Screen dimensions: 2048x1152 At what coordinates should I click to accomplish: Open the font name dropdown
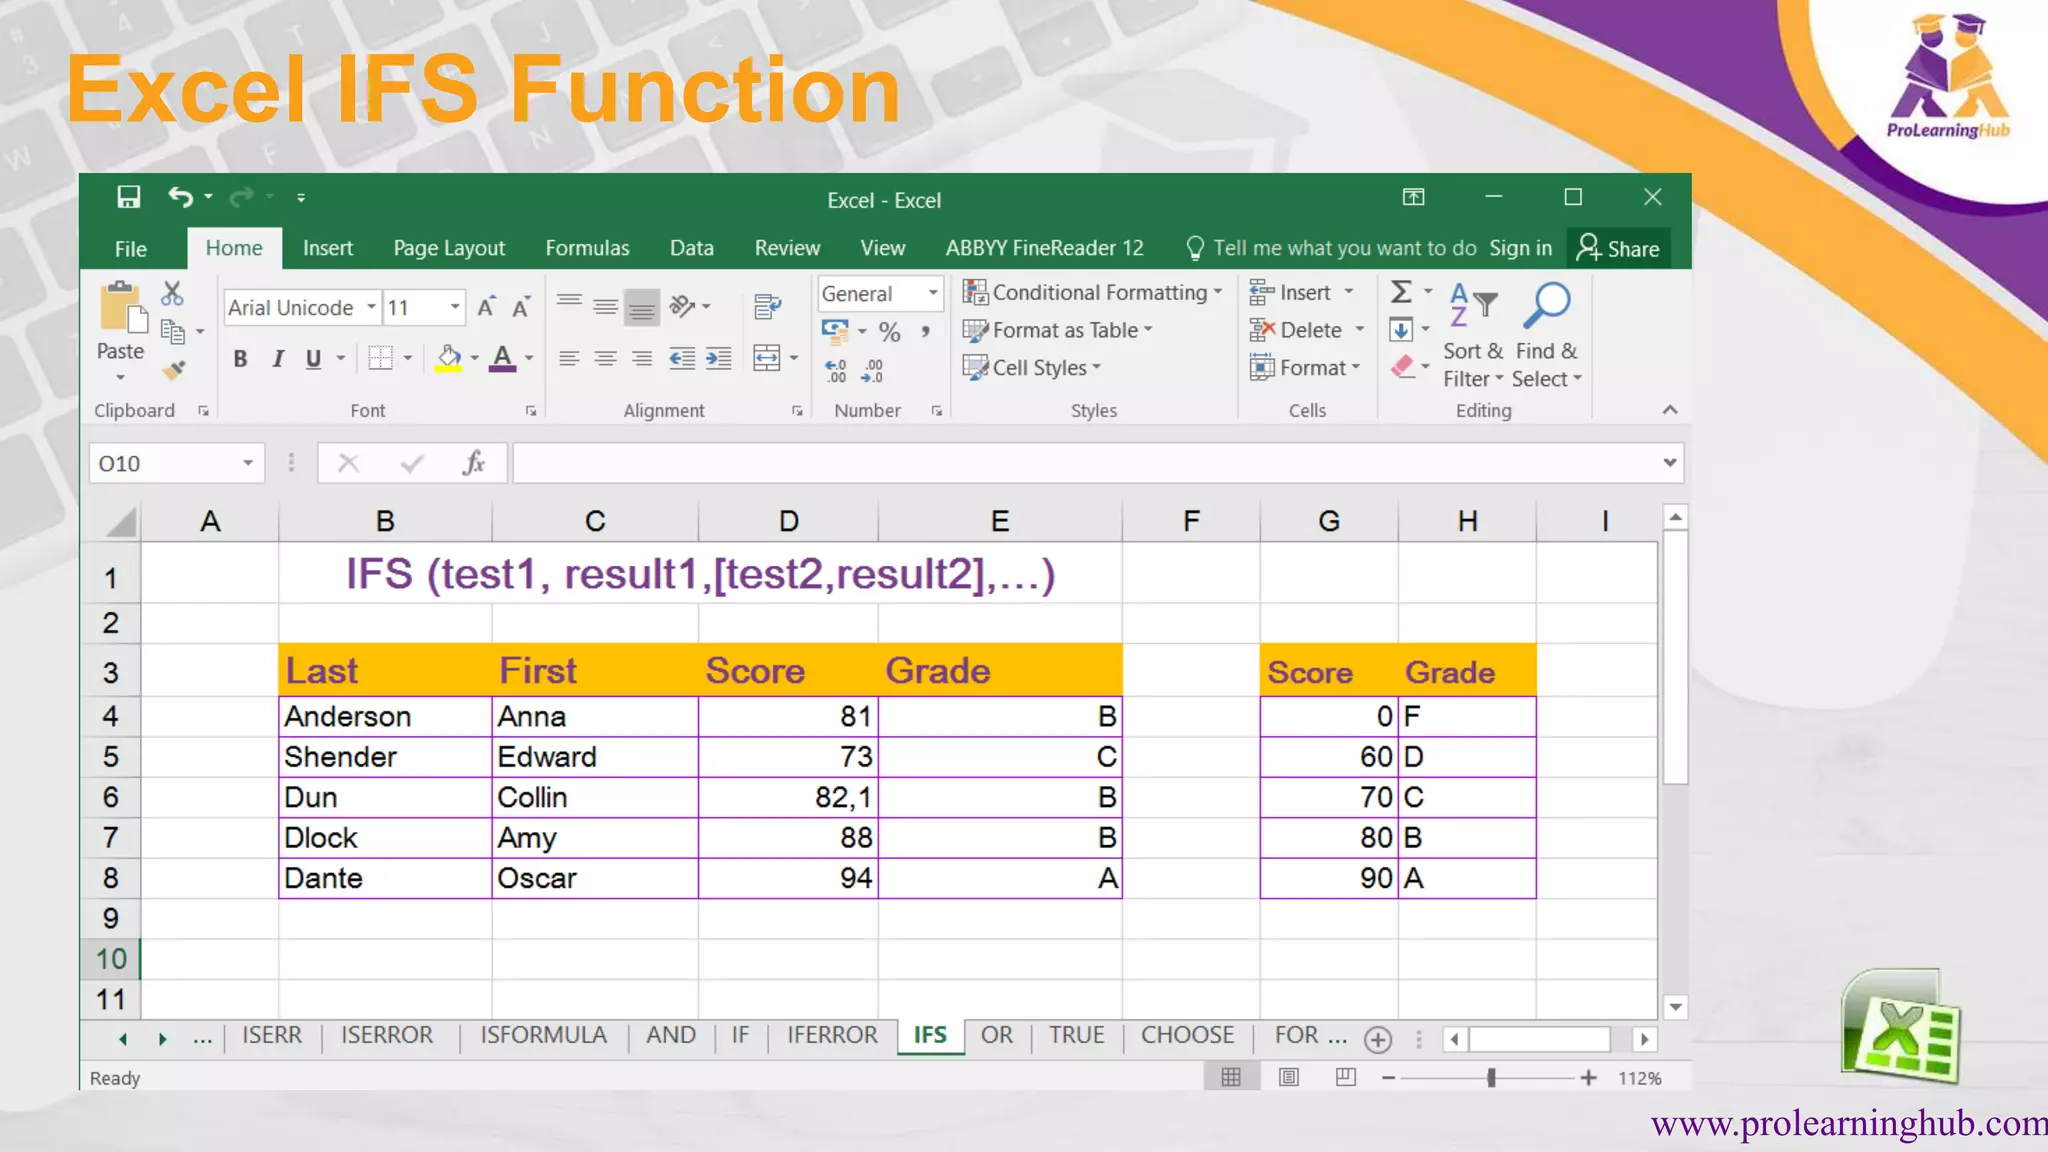(371, 307)
